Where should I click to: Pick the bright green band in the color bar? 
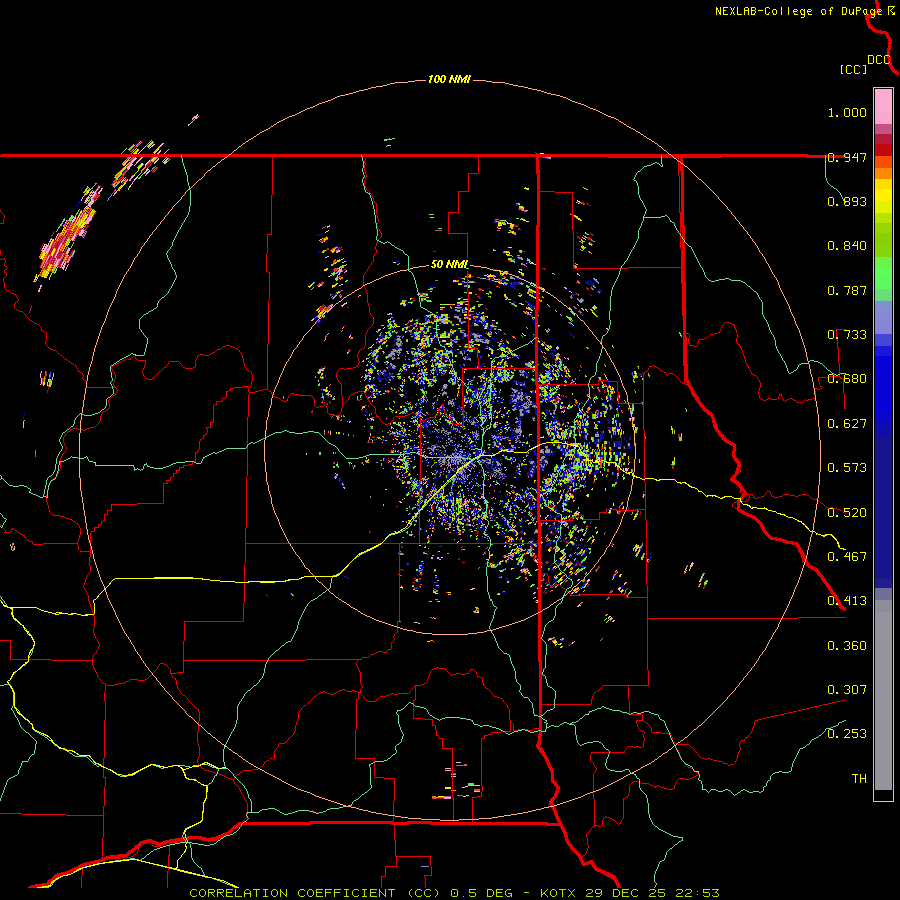(x=883, y=273)
